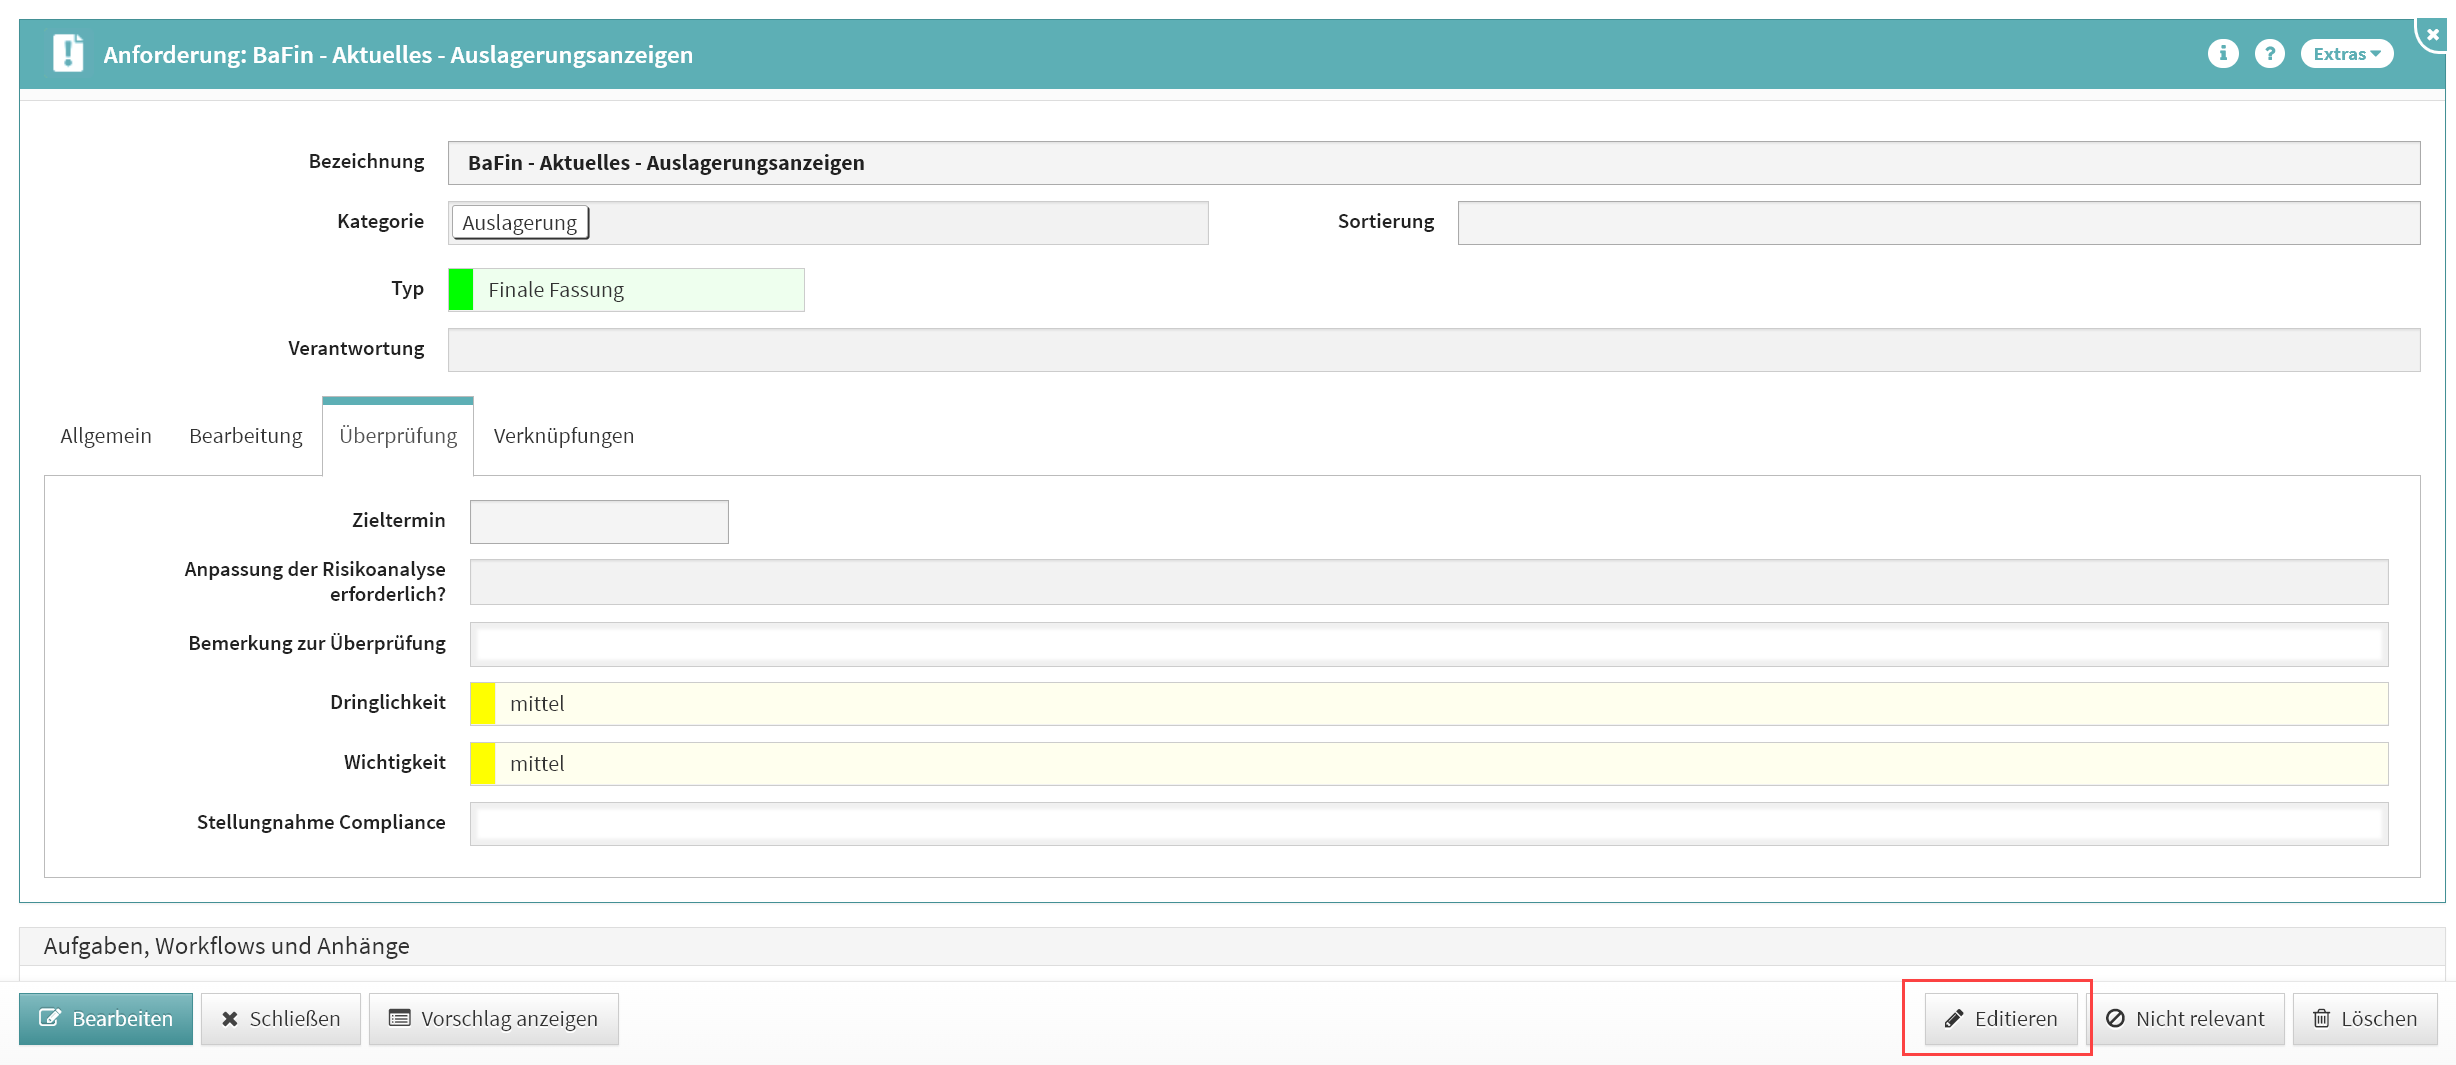Click the green Typ color swatch
The height and width of the screenshot is (1065, 2456).
(461, 290)
